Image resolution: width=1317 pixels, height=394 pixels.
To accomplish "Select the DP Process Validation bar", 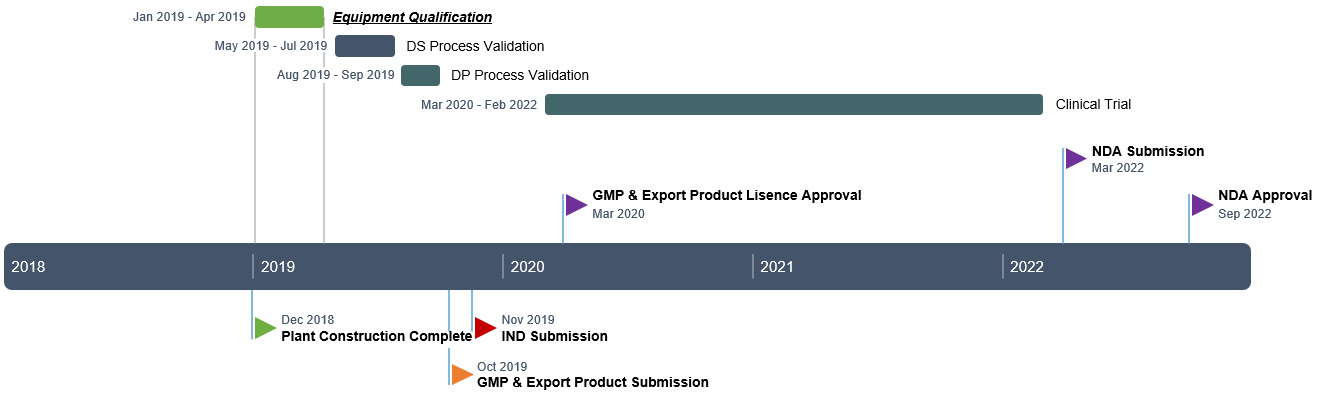I will coord(420,75).
